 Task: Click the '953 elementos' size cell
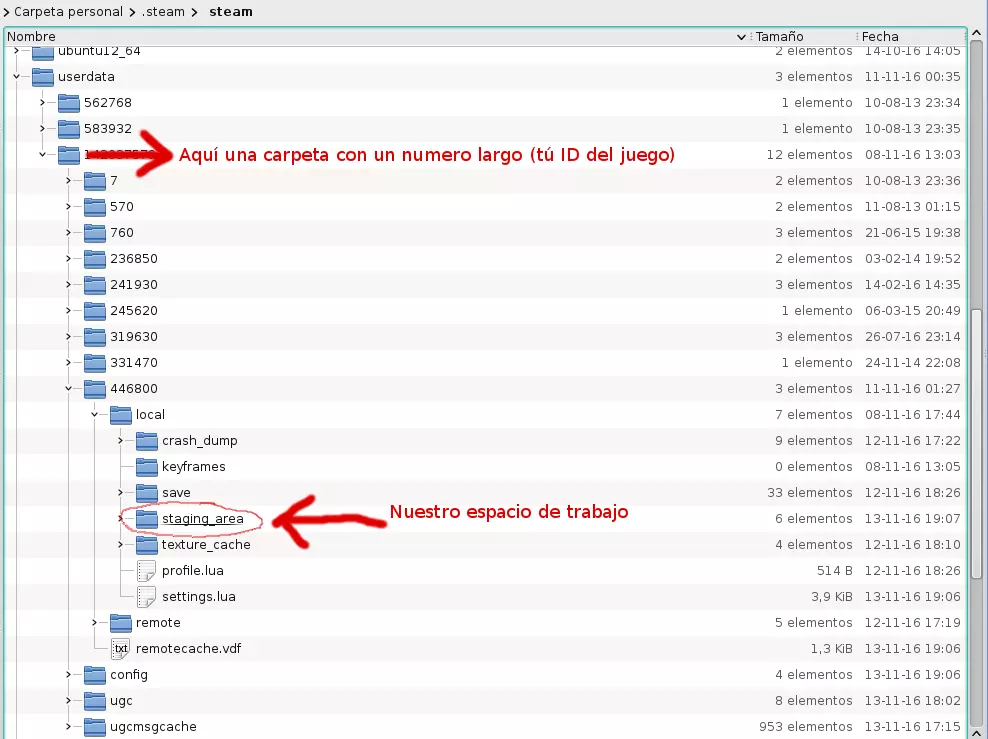coord(806,726)
